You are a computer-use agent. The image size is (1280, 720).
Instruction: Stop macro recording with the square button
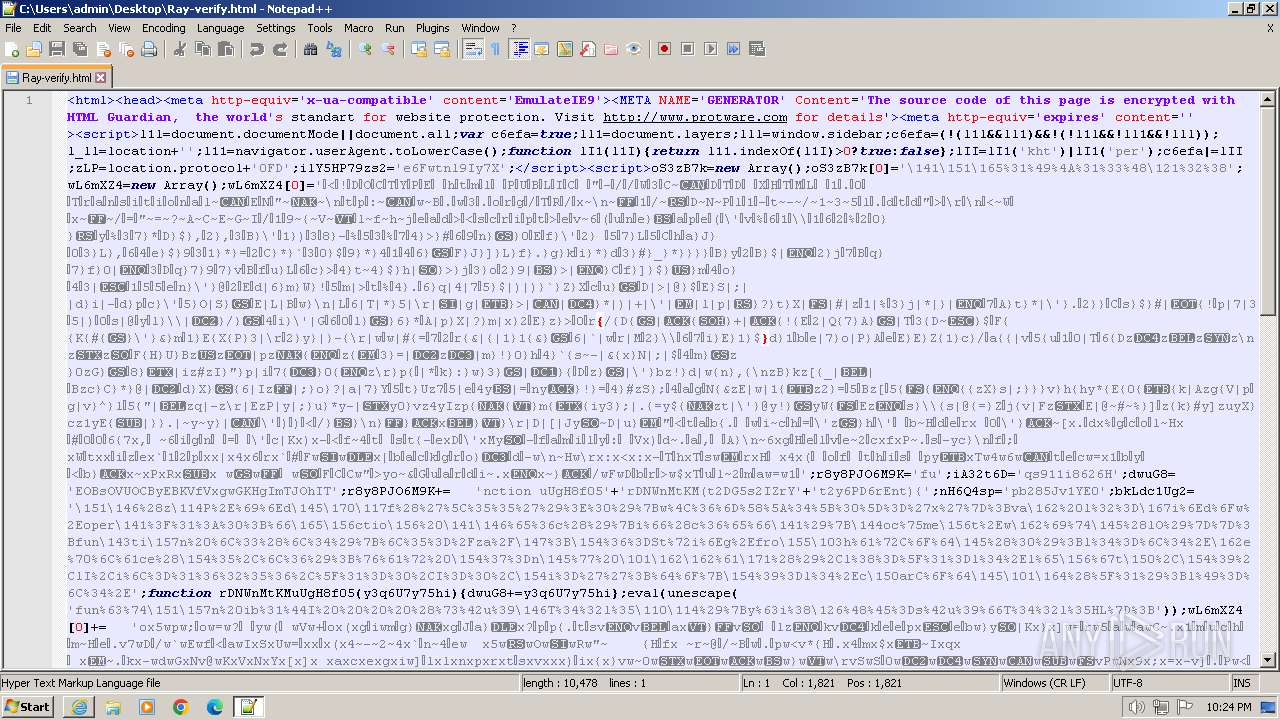click(688, 49)
